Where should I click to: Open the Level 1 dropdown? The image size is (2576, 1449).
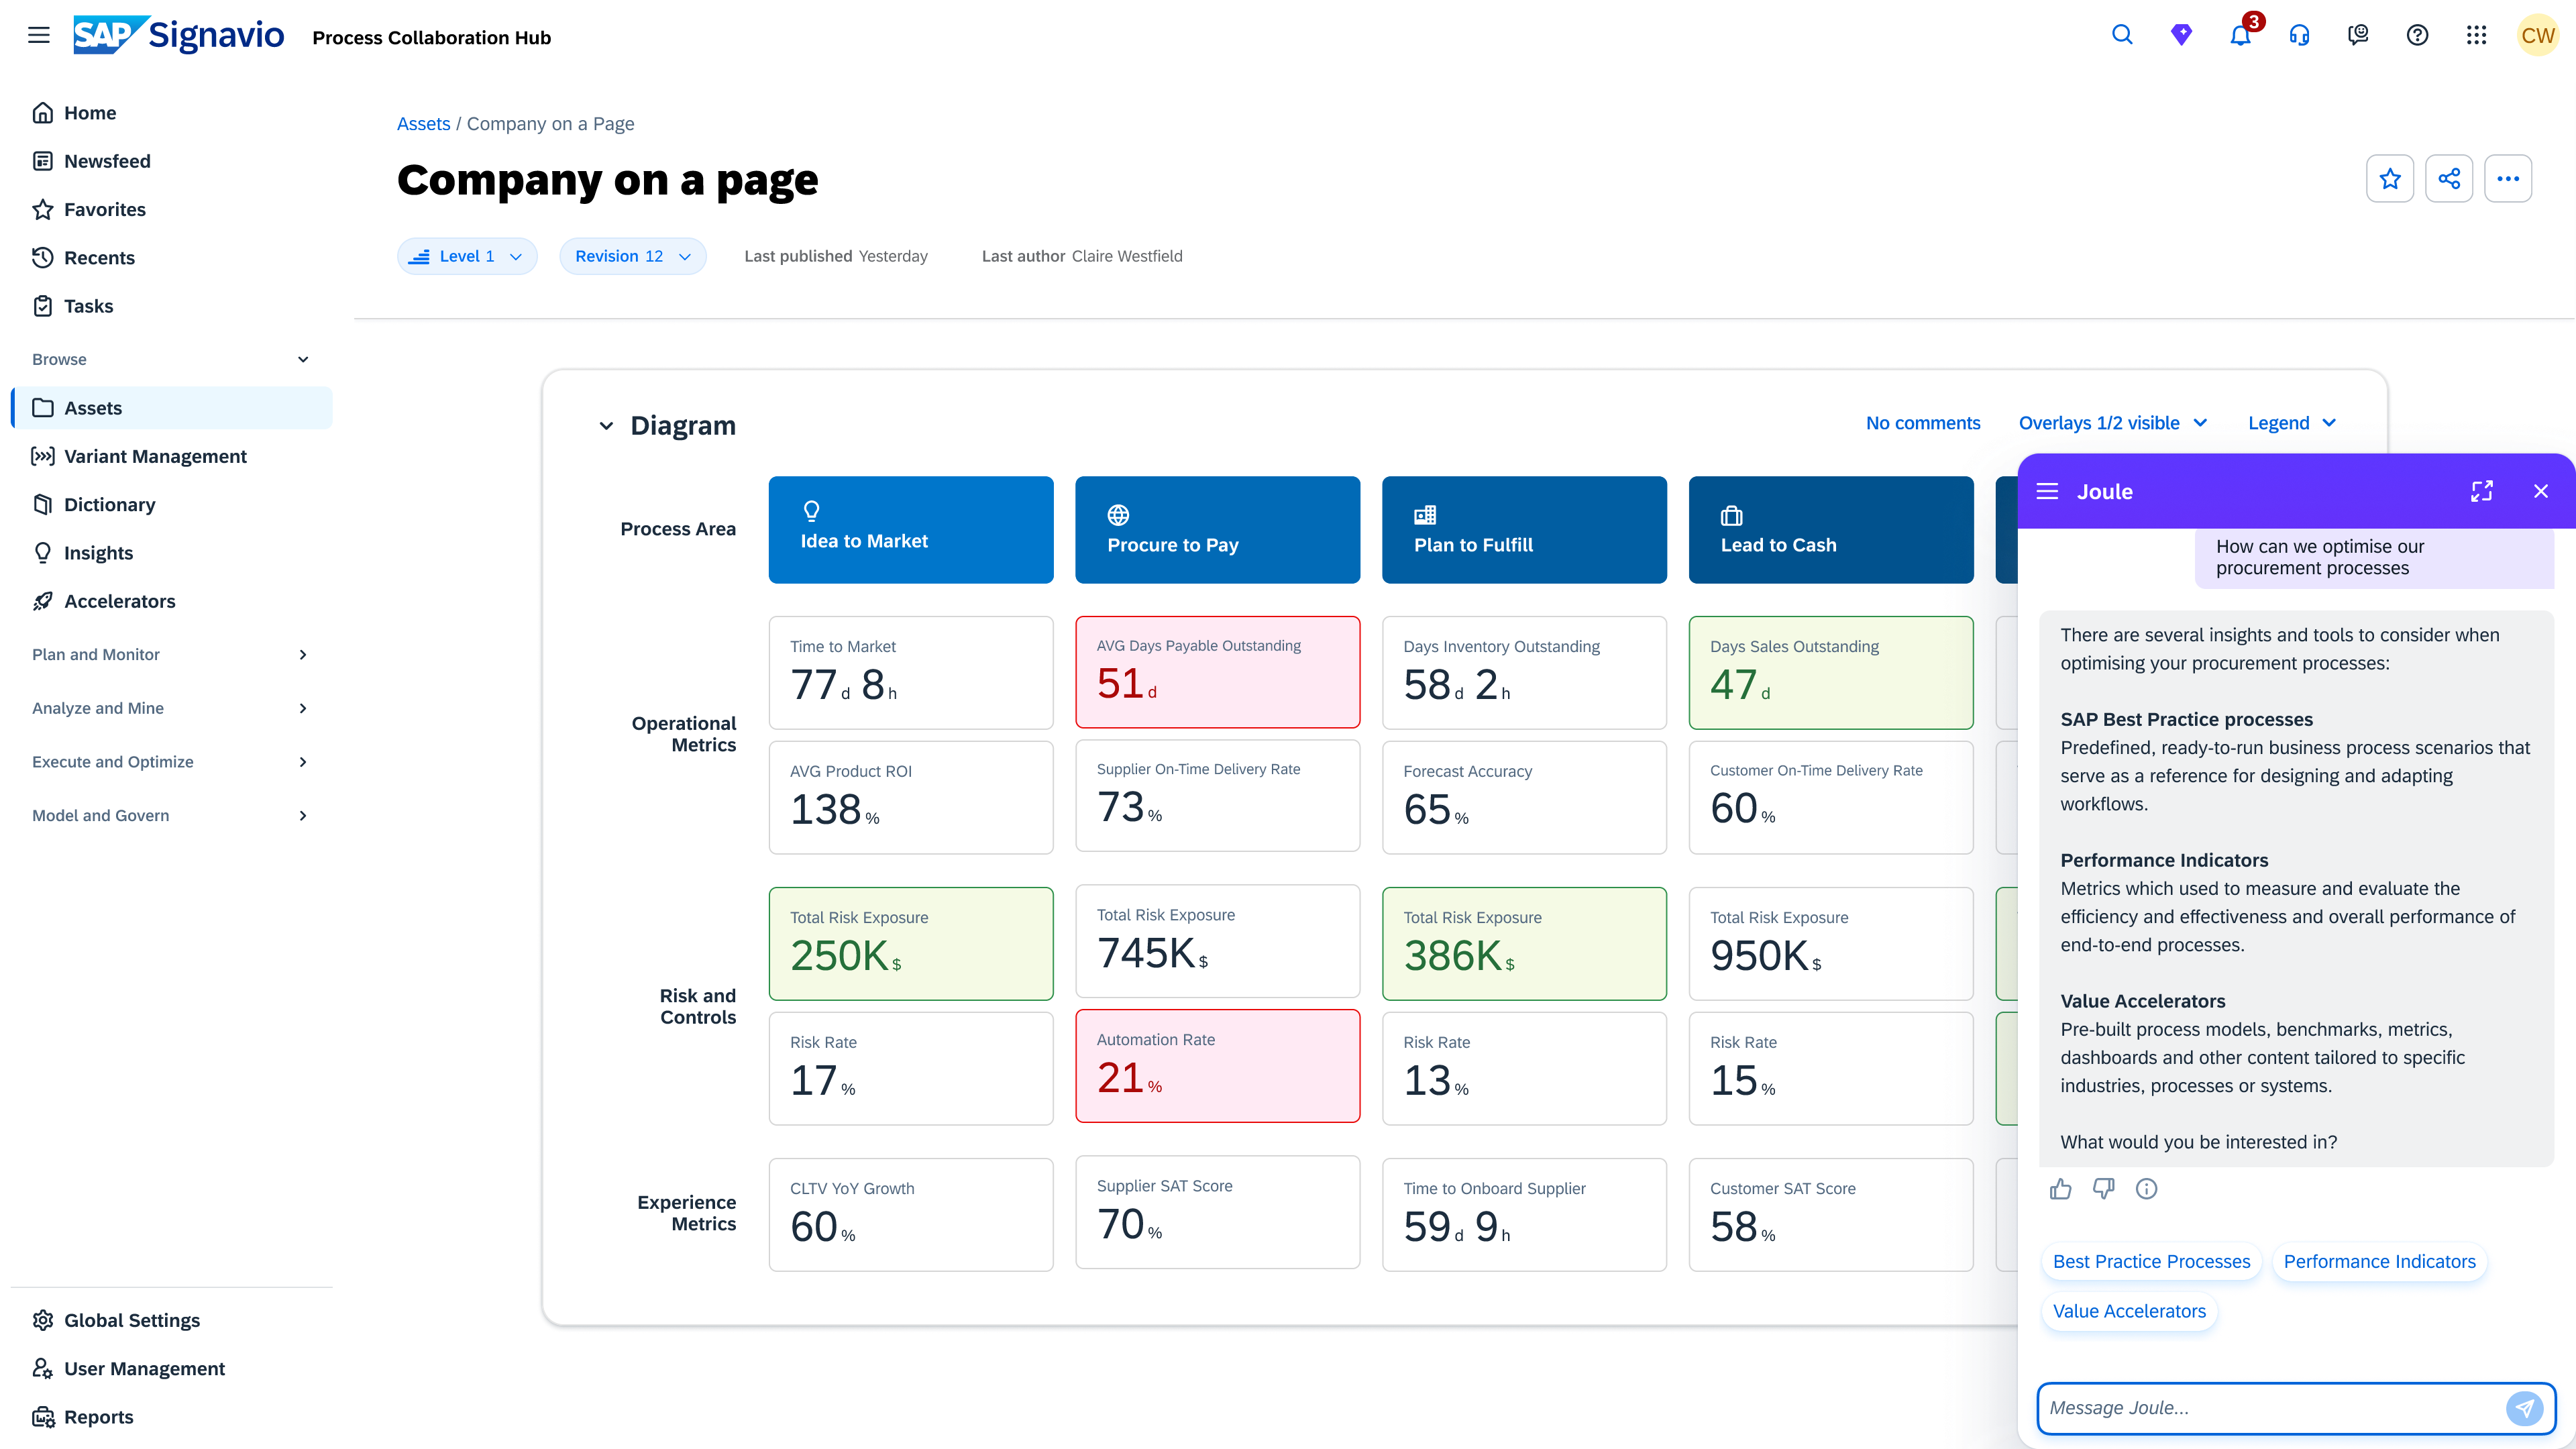click(467, 256)
